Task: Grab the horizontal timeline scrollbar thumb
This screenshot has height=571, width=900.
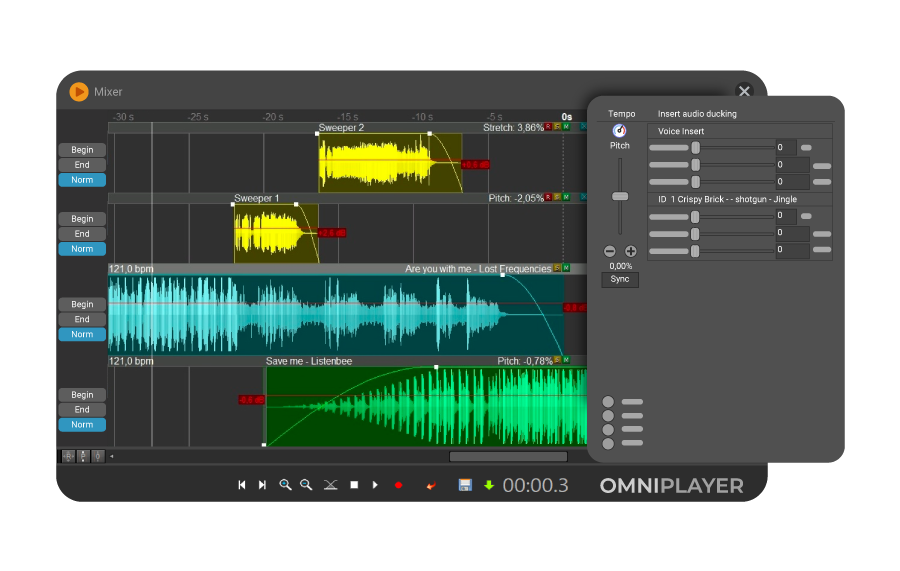Action: (508, 457)
